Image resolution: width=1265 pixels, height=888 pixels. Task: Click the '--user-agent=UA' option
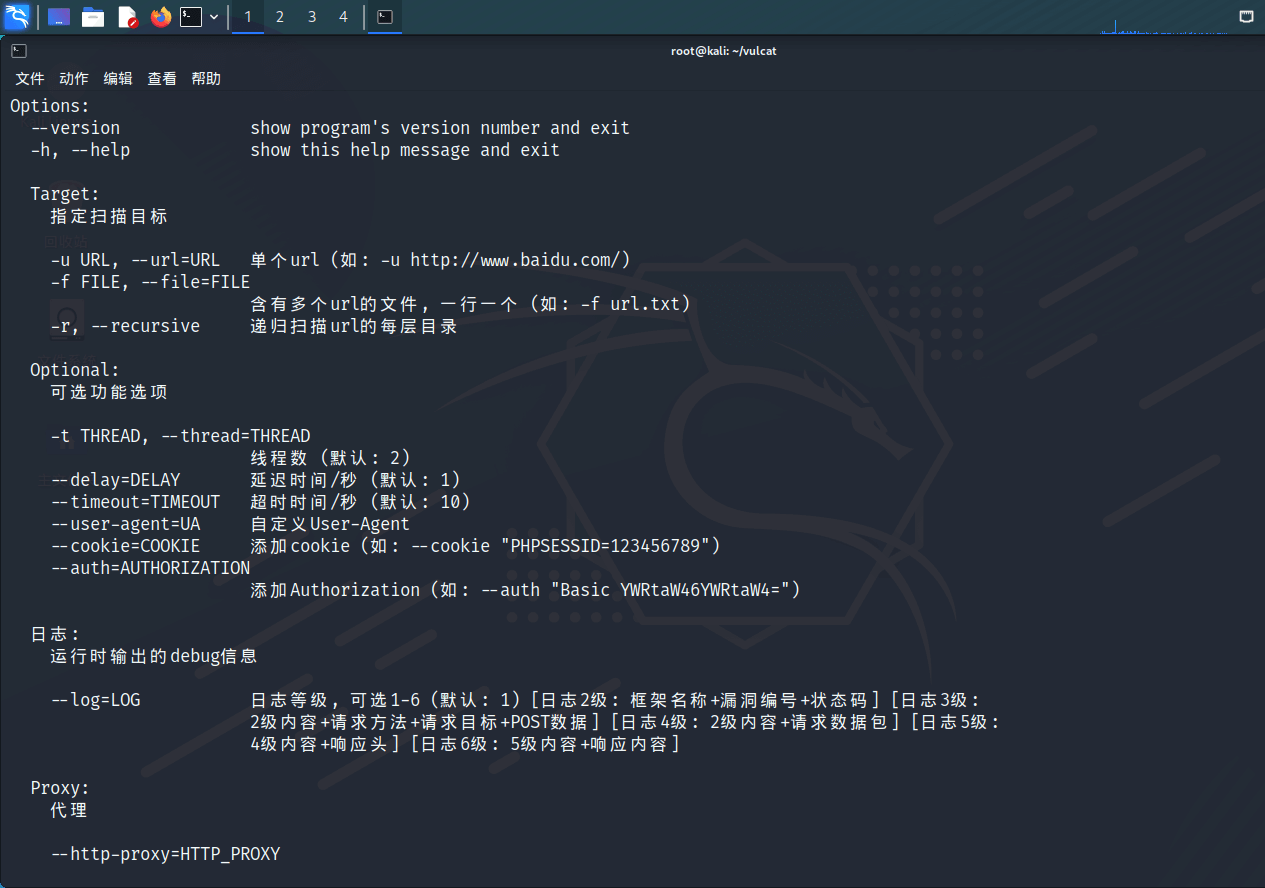125,524
